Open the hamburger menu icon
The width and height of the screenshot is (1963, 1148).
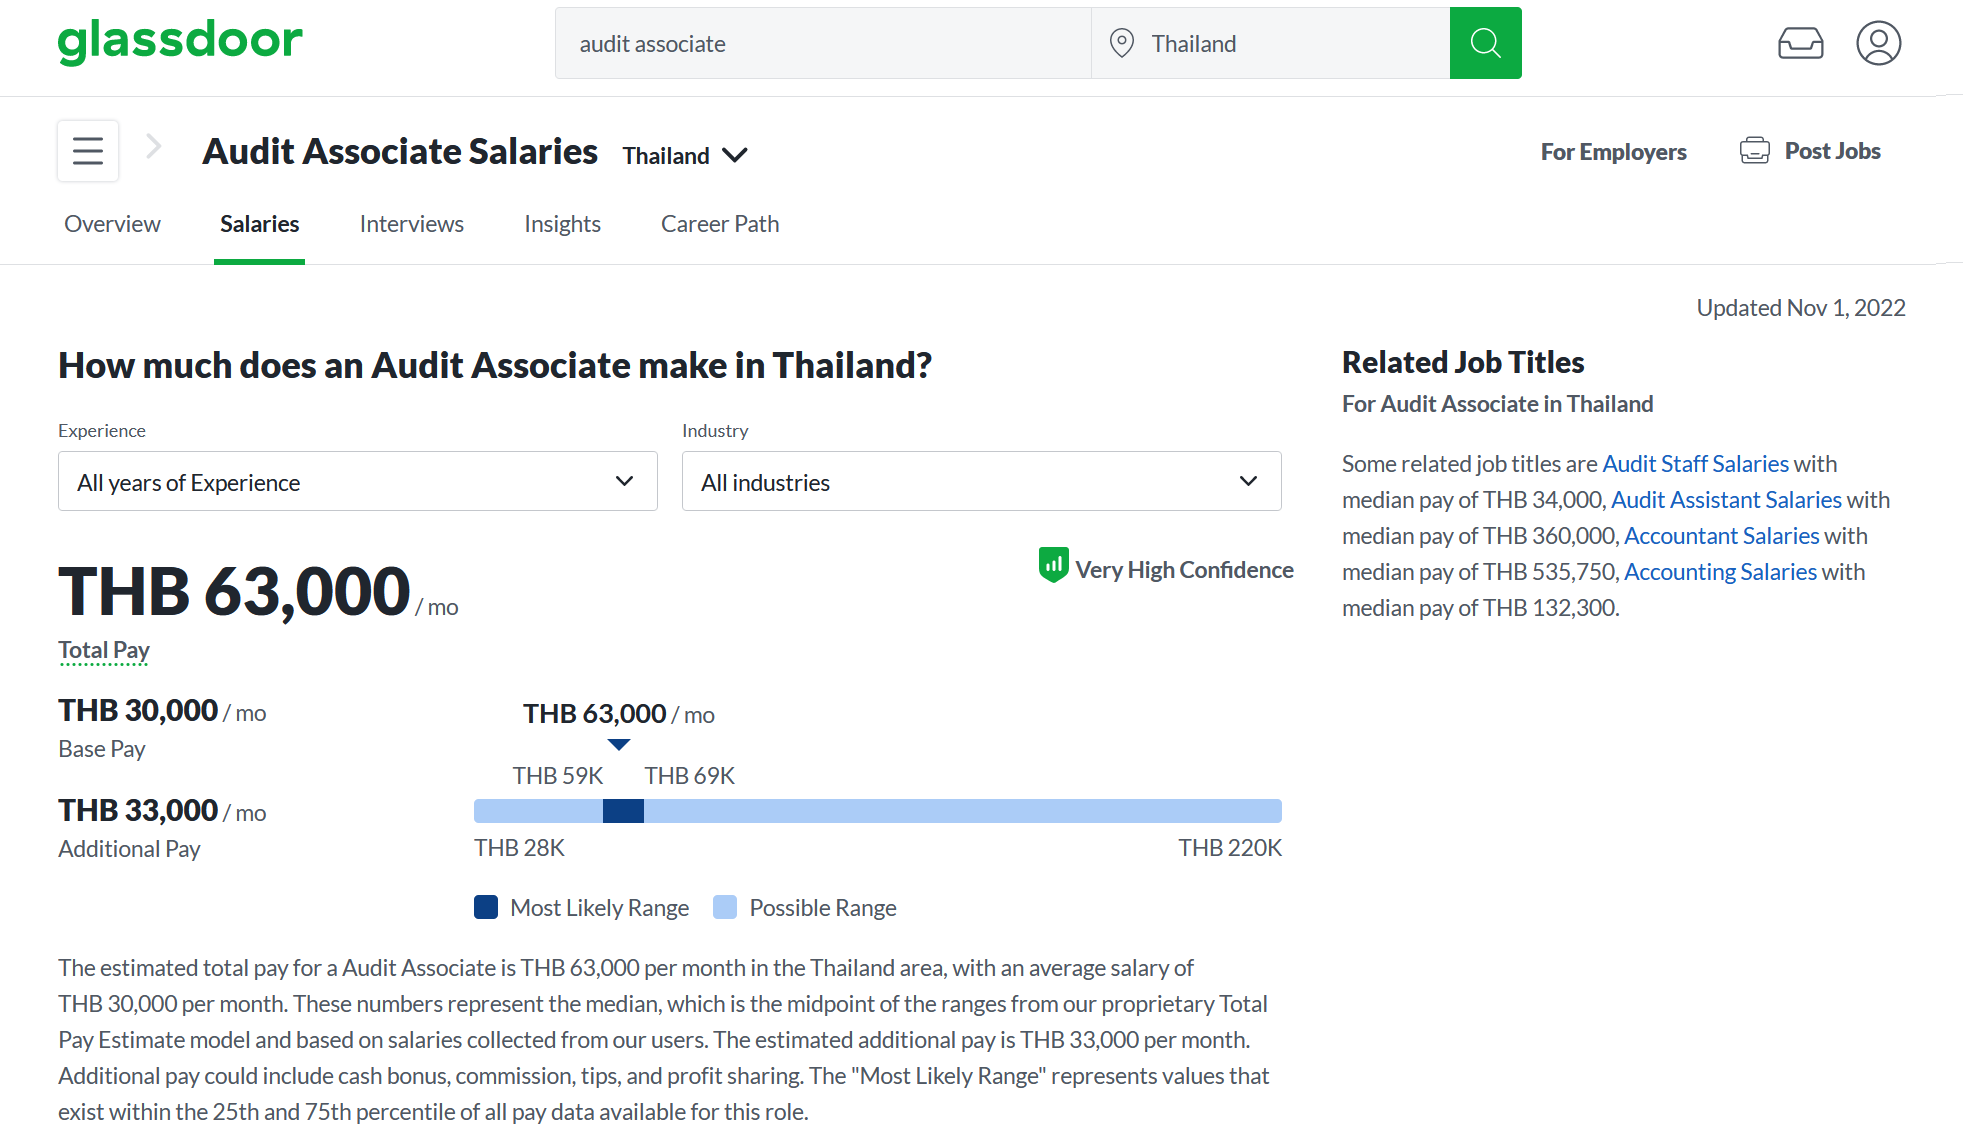pyautogui.click(x=88, y=151)
